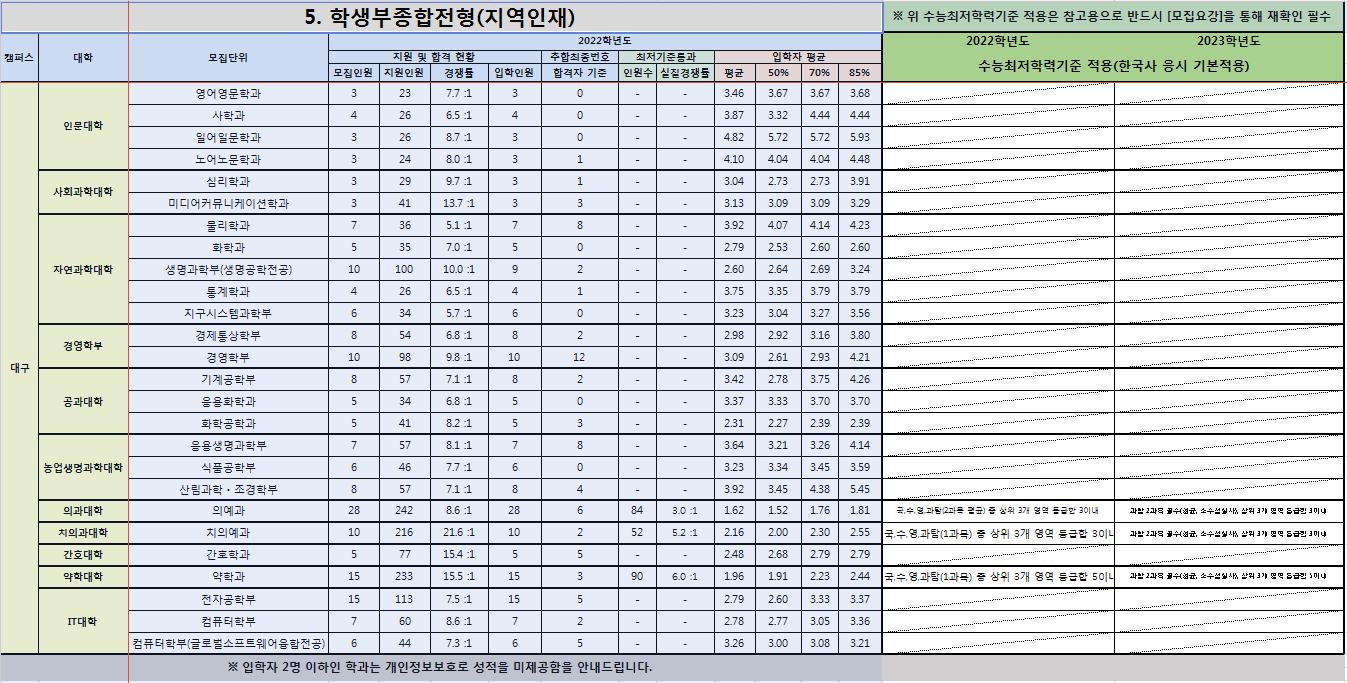Click the '약학과' department cell
This screenshot has height=683, width=1347.
click(228, 576)
